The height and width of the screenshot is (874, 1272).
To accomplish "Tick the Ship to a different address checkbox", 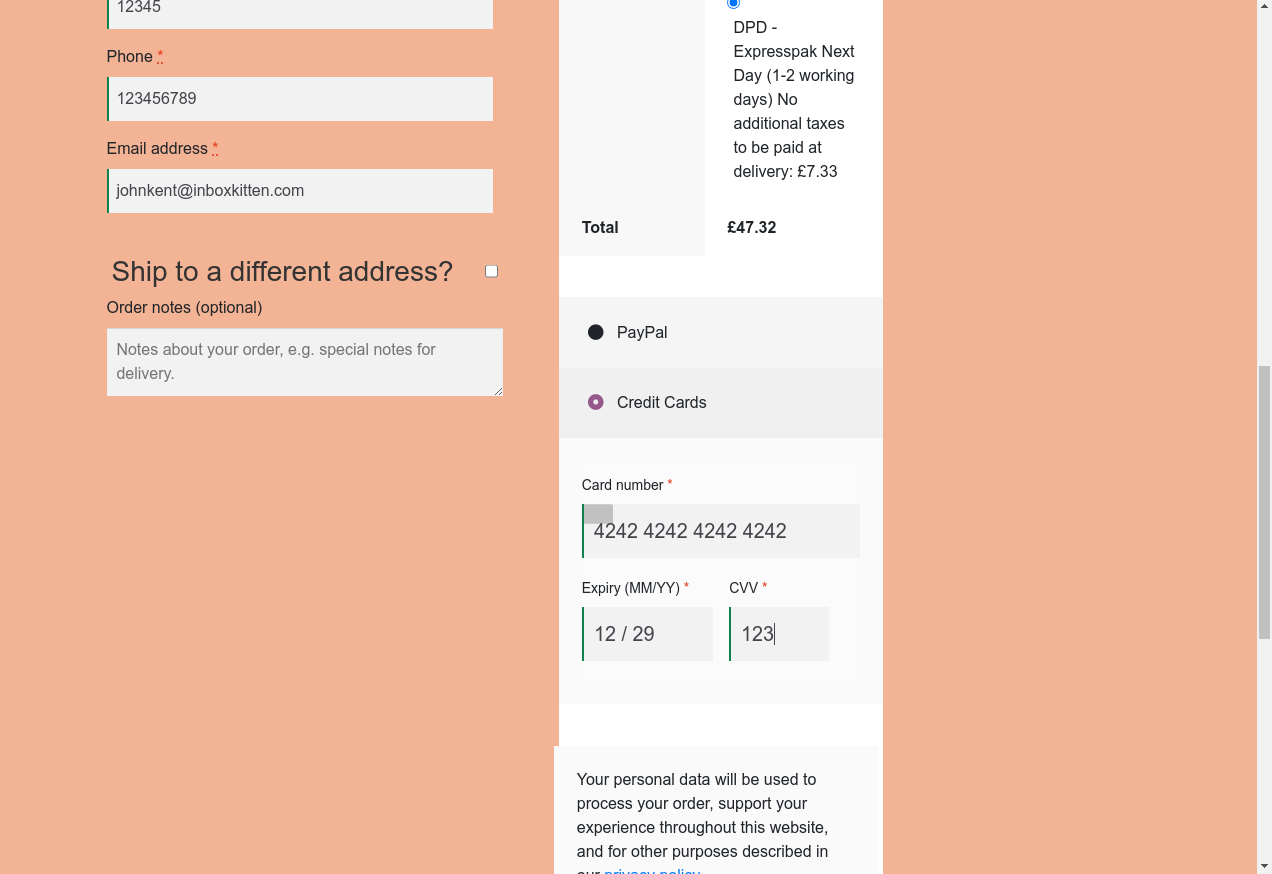I will click(491, 271).
